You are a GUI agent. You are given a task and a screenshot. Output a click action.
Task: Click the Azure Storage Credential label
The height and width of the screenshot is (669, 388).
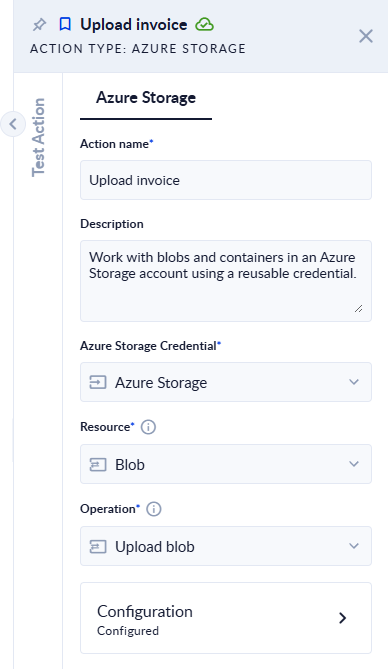149,346
